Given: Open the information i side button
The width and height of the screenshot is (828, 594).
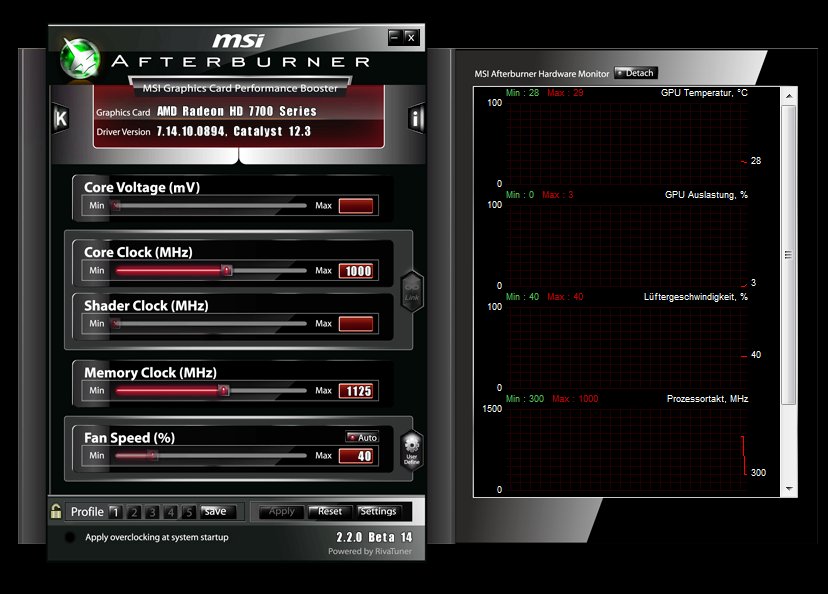Looking at the screenshot, I should pos(416,118).
